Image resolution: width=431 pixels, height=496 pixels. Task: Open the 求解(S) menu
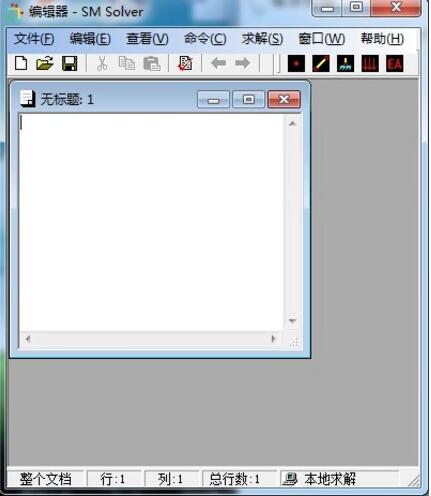262,39
